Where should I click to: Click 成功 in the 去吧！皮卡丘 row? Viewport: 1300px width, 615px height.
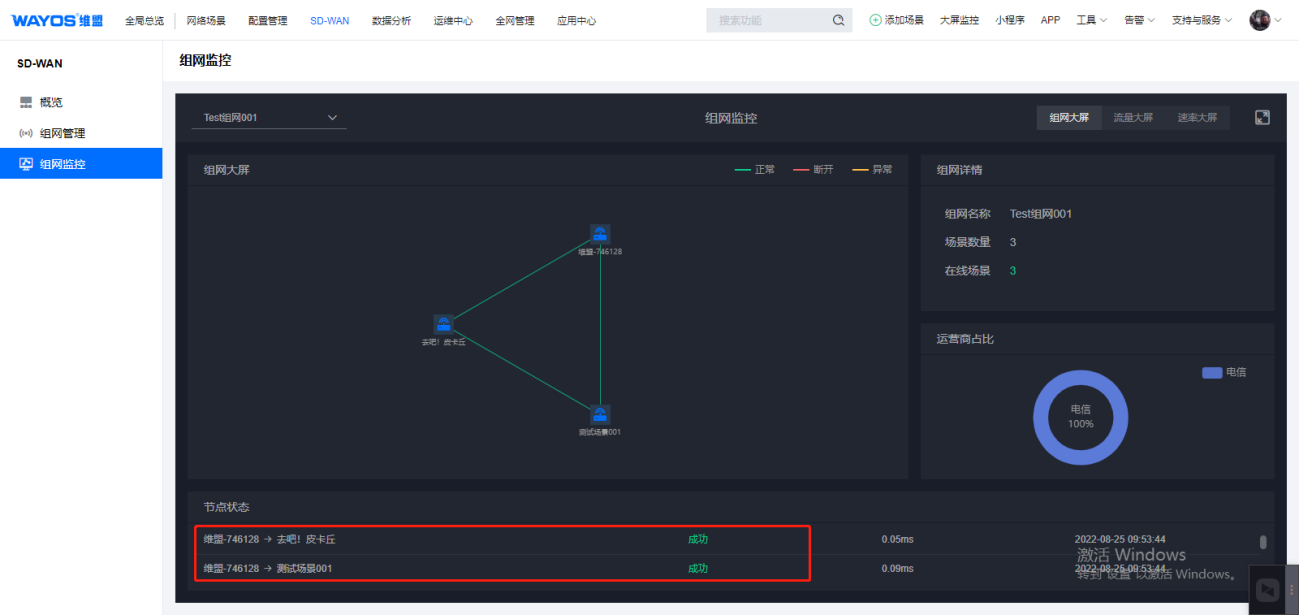[x=698, y=539]
